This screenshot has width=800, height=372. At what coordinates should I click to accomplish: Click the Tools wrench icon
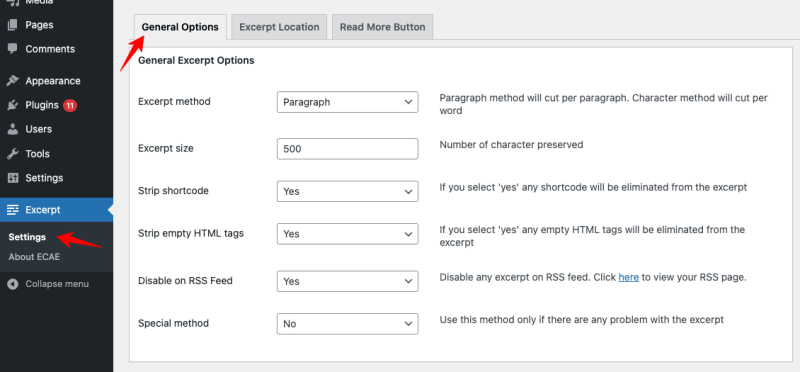click(13, 154)
